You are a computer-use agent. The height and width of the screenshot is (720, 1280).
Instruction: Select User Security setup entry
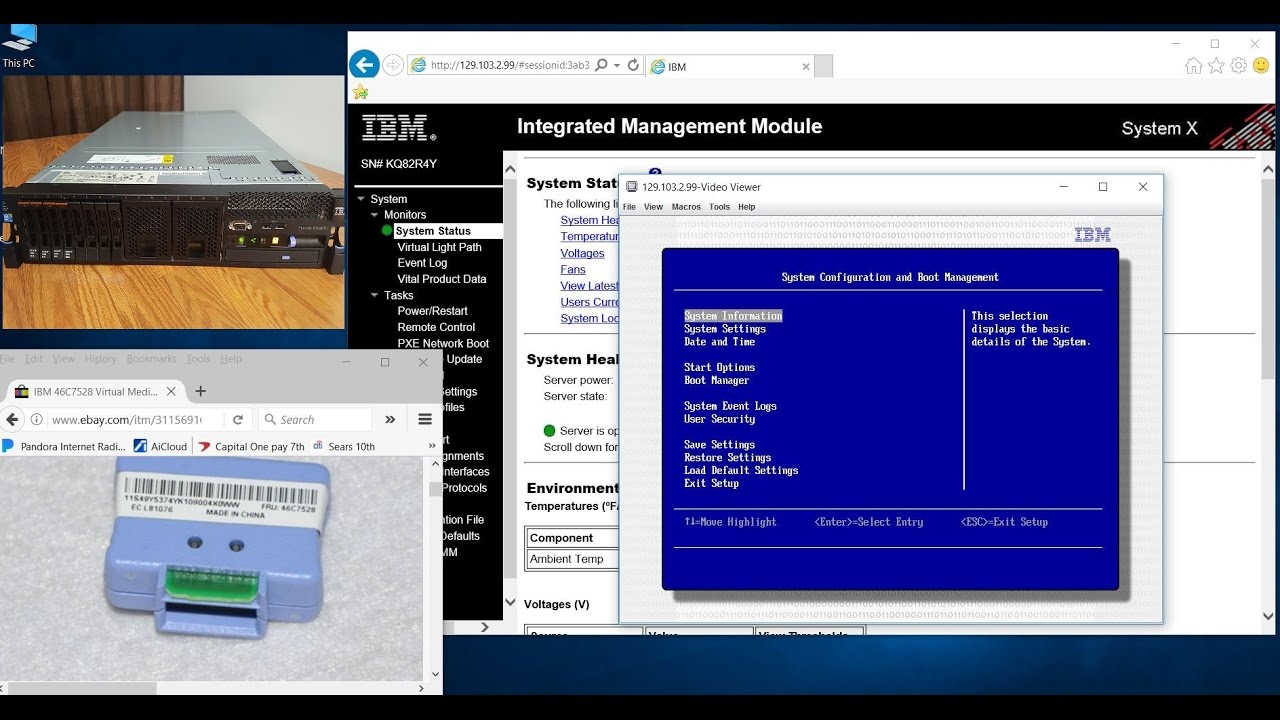pyautogui.click(x=719, y=419)
